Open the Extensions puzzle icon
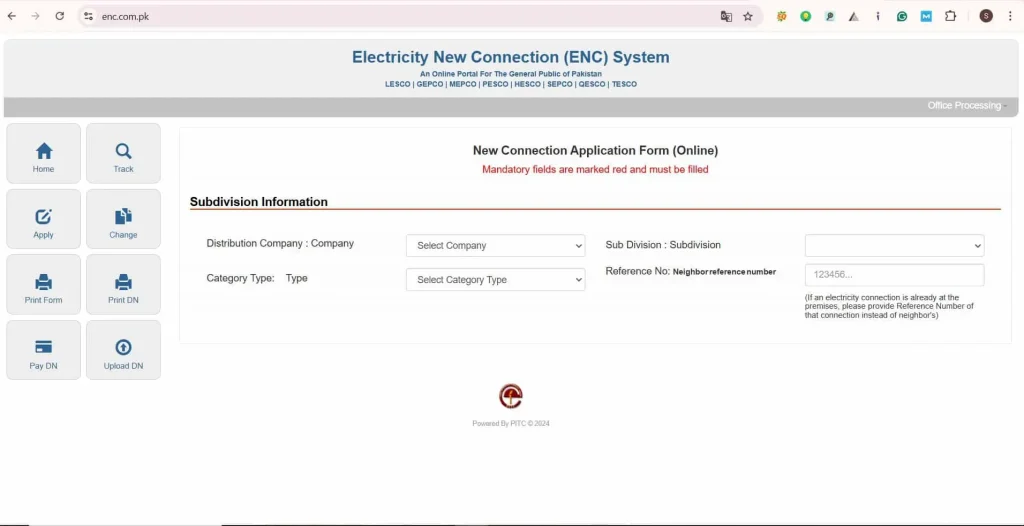 (950, 16)
